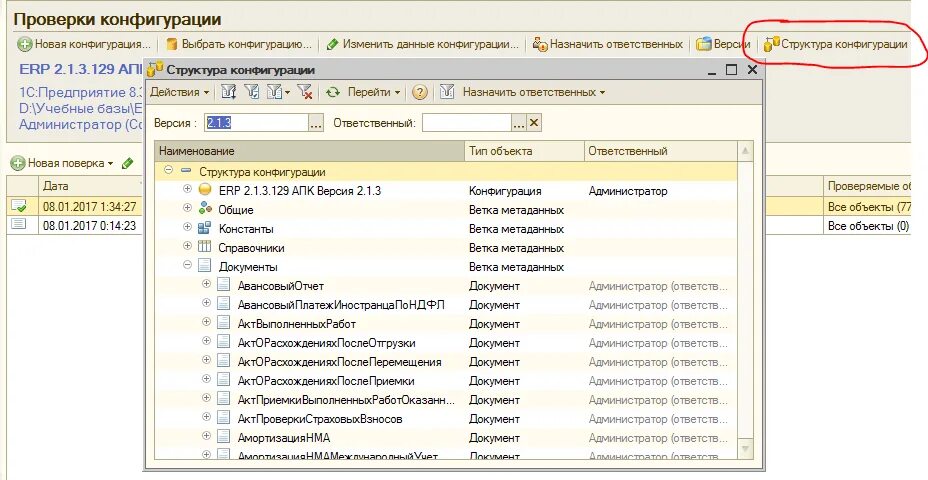Click the Структура конфигурации toolbar icon
This screenshot has width=928, height=480.
(x=771, y=44)
